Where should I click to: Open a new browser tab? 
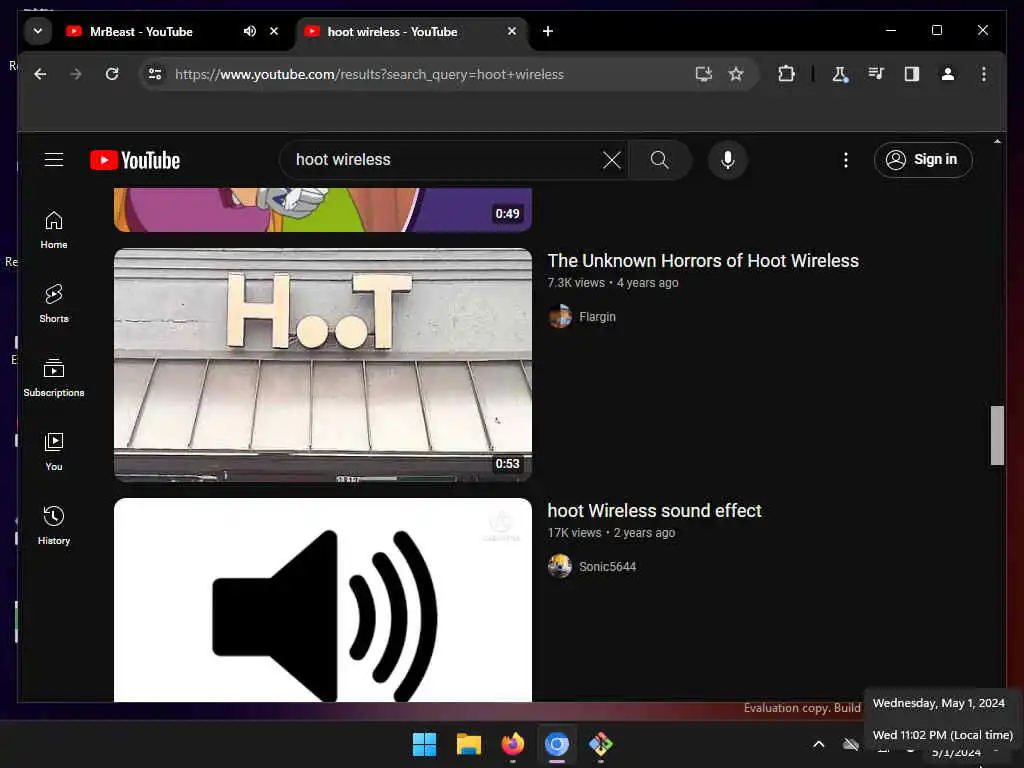(x=548, y=31)
